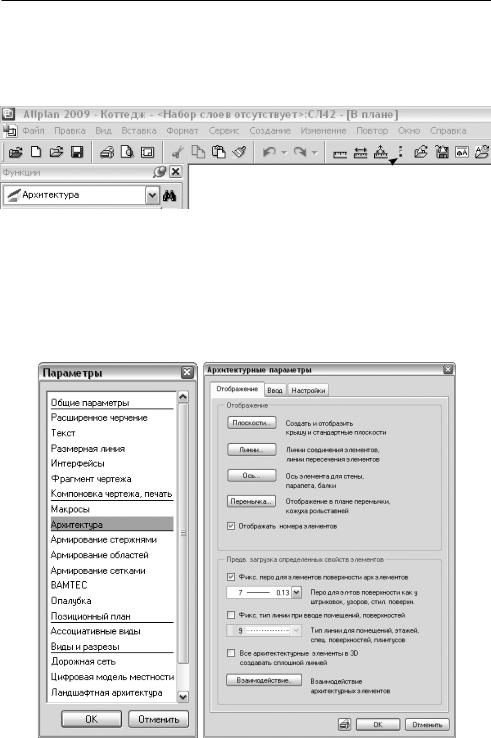Enable 'Фикс. тип линии при вводе помещений' checkbox
491x738 pixels.
coord(231,615)
